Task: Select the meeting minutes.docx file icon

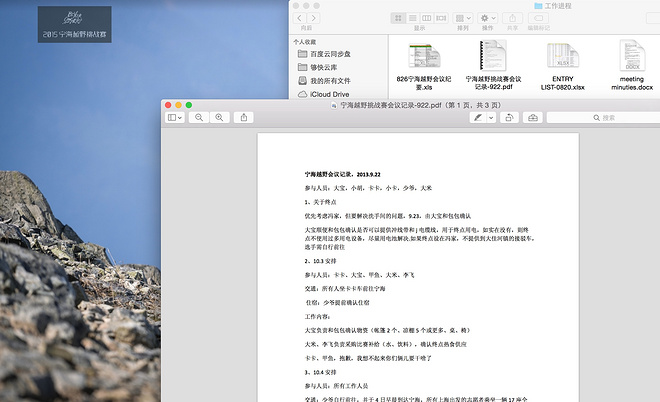Action: coord(632,55)
